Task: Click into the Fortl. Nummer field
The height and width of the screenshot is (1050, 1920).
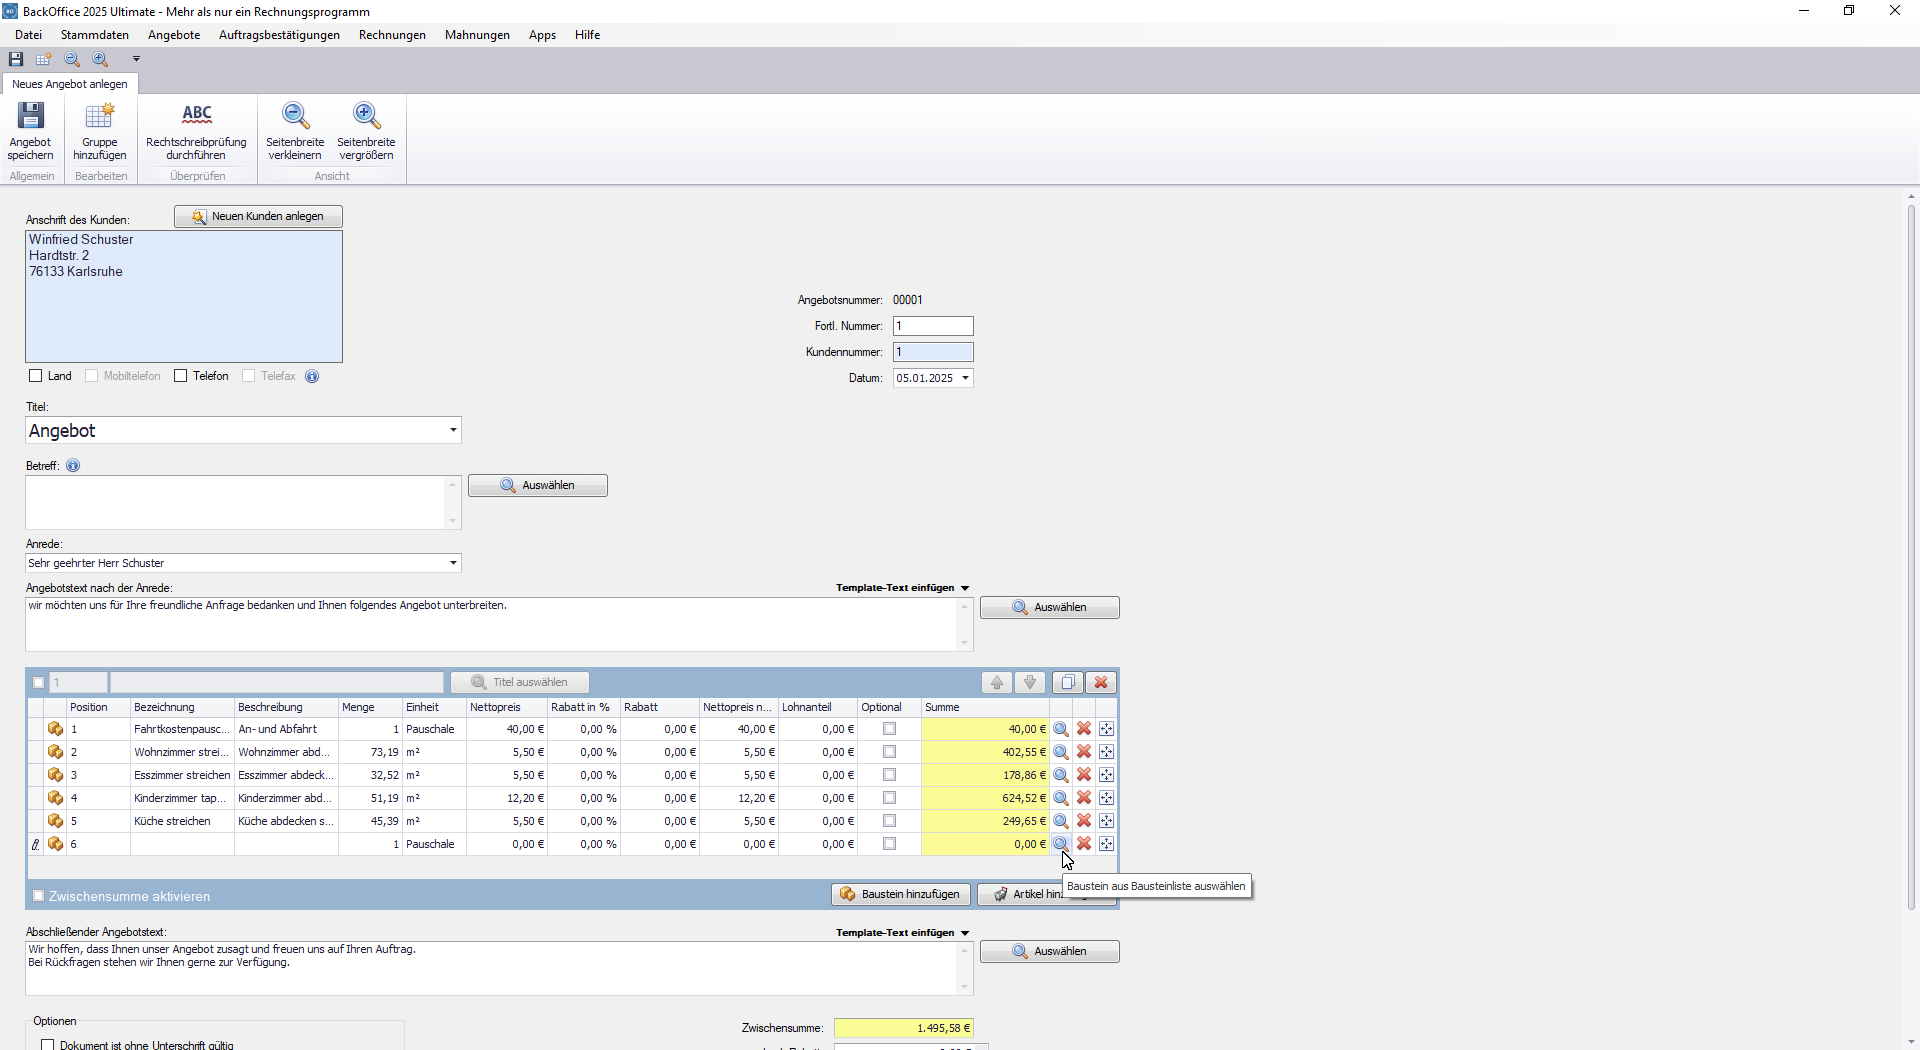Action: [x=933, y=326]
